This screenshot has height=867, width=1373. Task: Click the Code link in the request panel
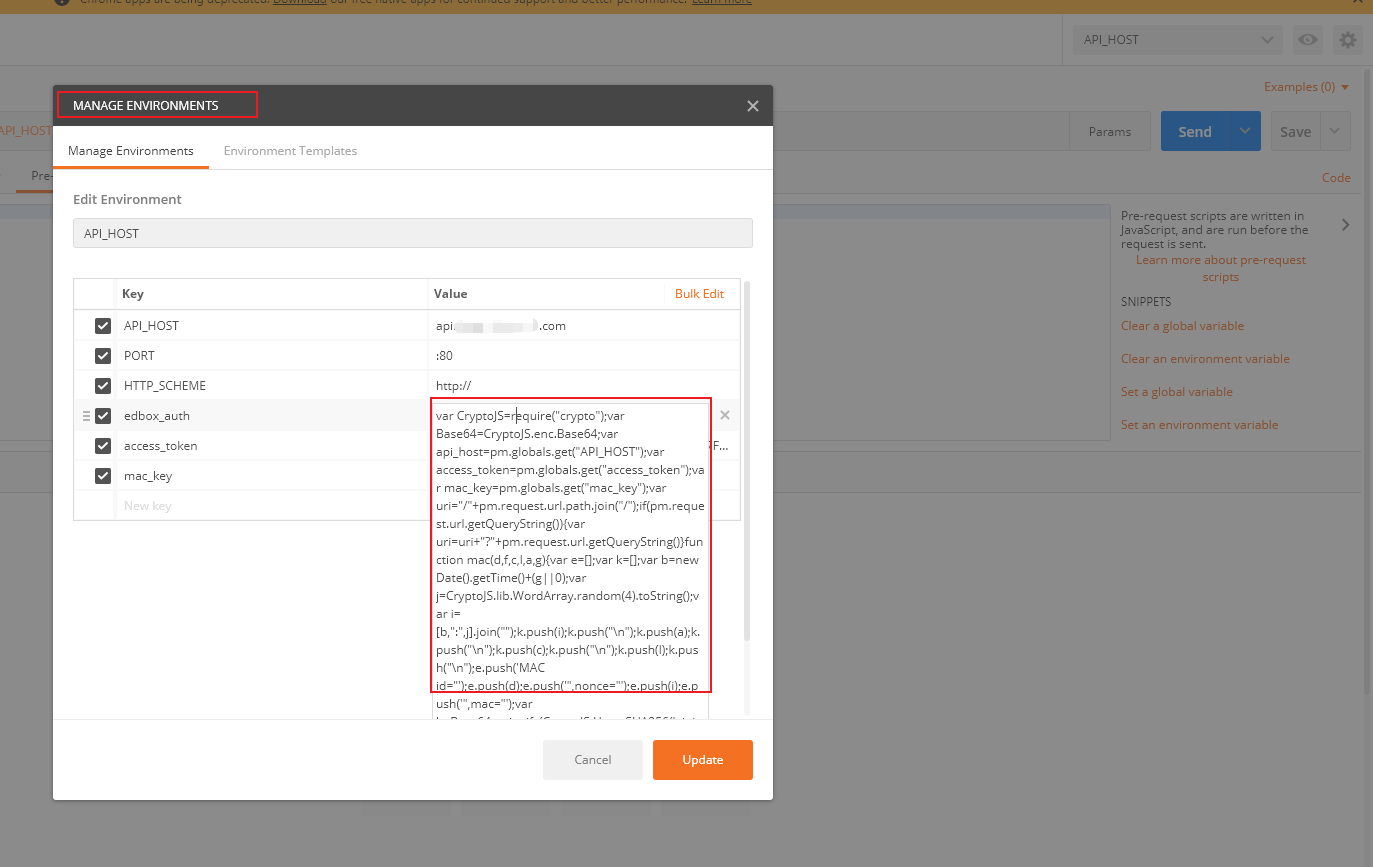[1336, 177]
